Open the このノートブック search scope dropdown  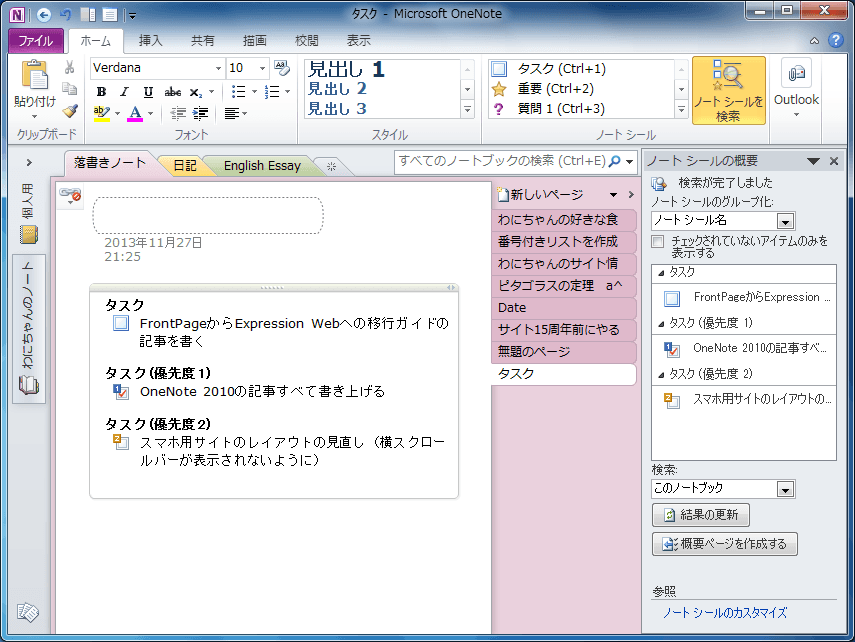coord(785,489)
